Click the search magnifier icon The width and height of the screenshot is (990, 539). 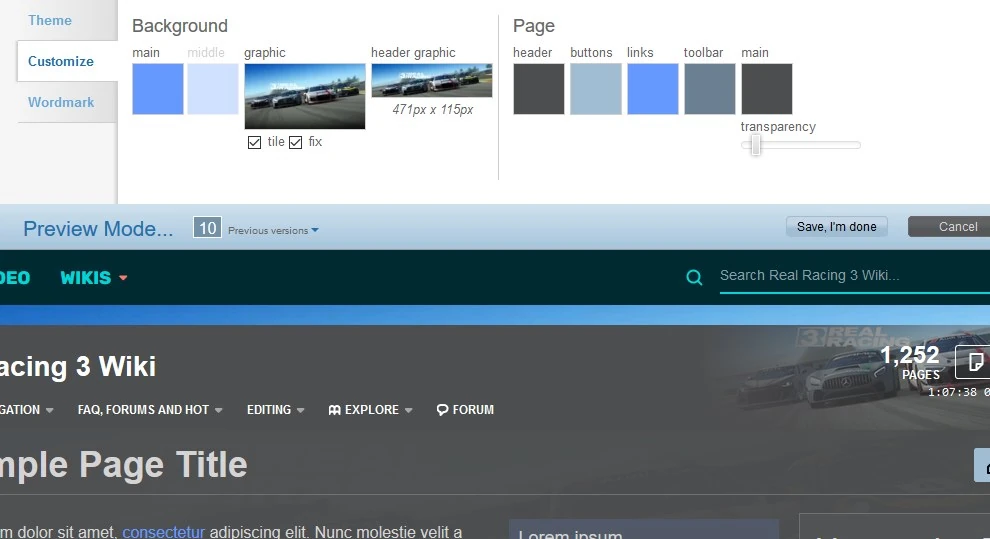694,277
